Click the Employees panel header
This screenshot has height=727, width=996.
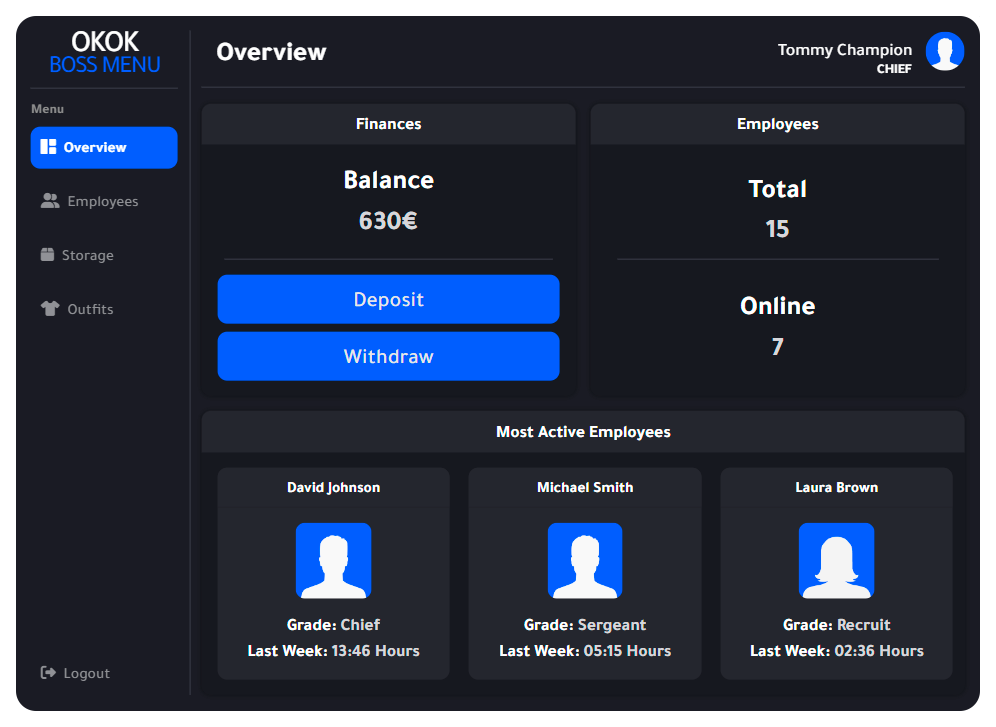[x=777, y=124]
